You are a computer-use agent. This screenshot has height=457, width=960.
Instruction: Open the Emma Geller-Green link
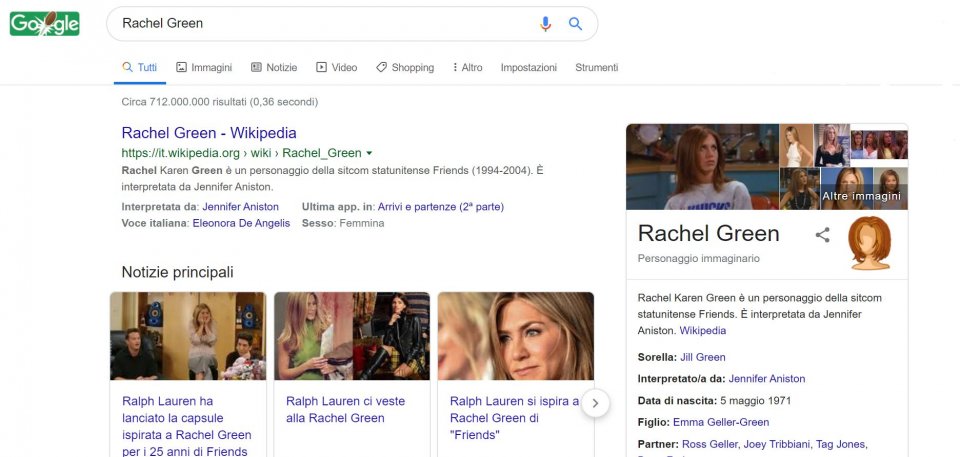pyautogui.click(x=721, y=422)
